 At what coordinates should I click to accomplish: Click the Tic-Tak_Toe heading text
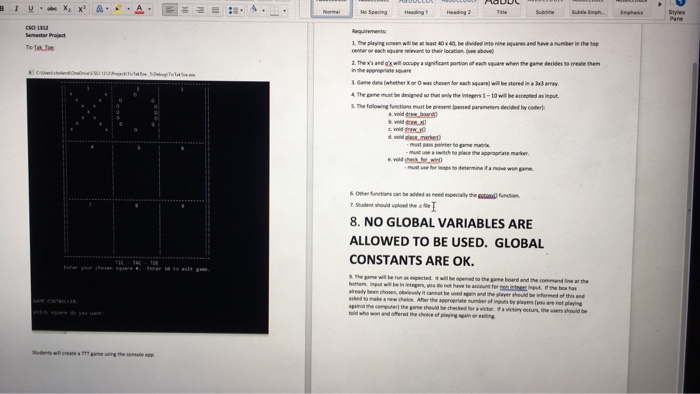(40, 47)
